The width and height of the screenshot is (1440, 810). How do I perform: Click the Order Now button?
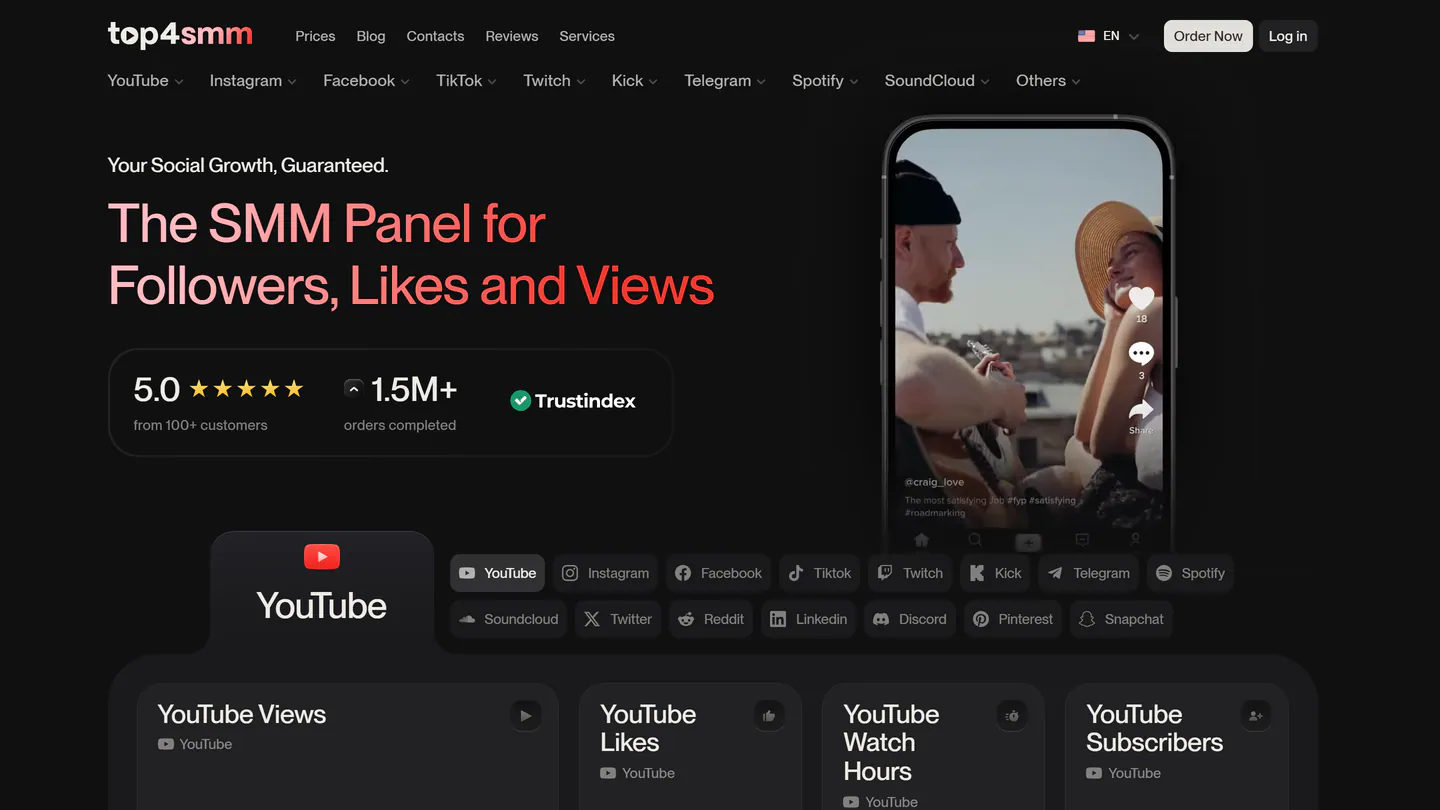[1208, 36]
